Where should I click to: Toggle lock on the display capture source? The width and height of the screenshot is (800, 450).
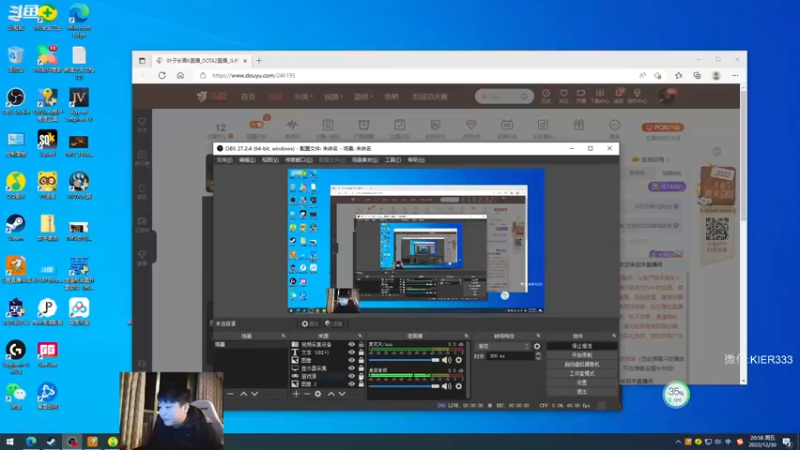361,368
